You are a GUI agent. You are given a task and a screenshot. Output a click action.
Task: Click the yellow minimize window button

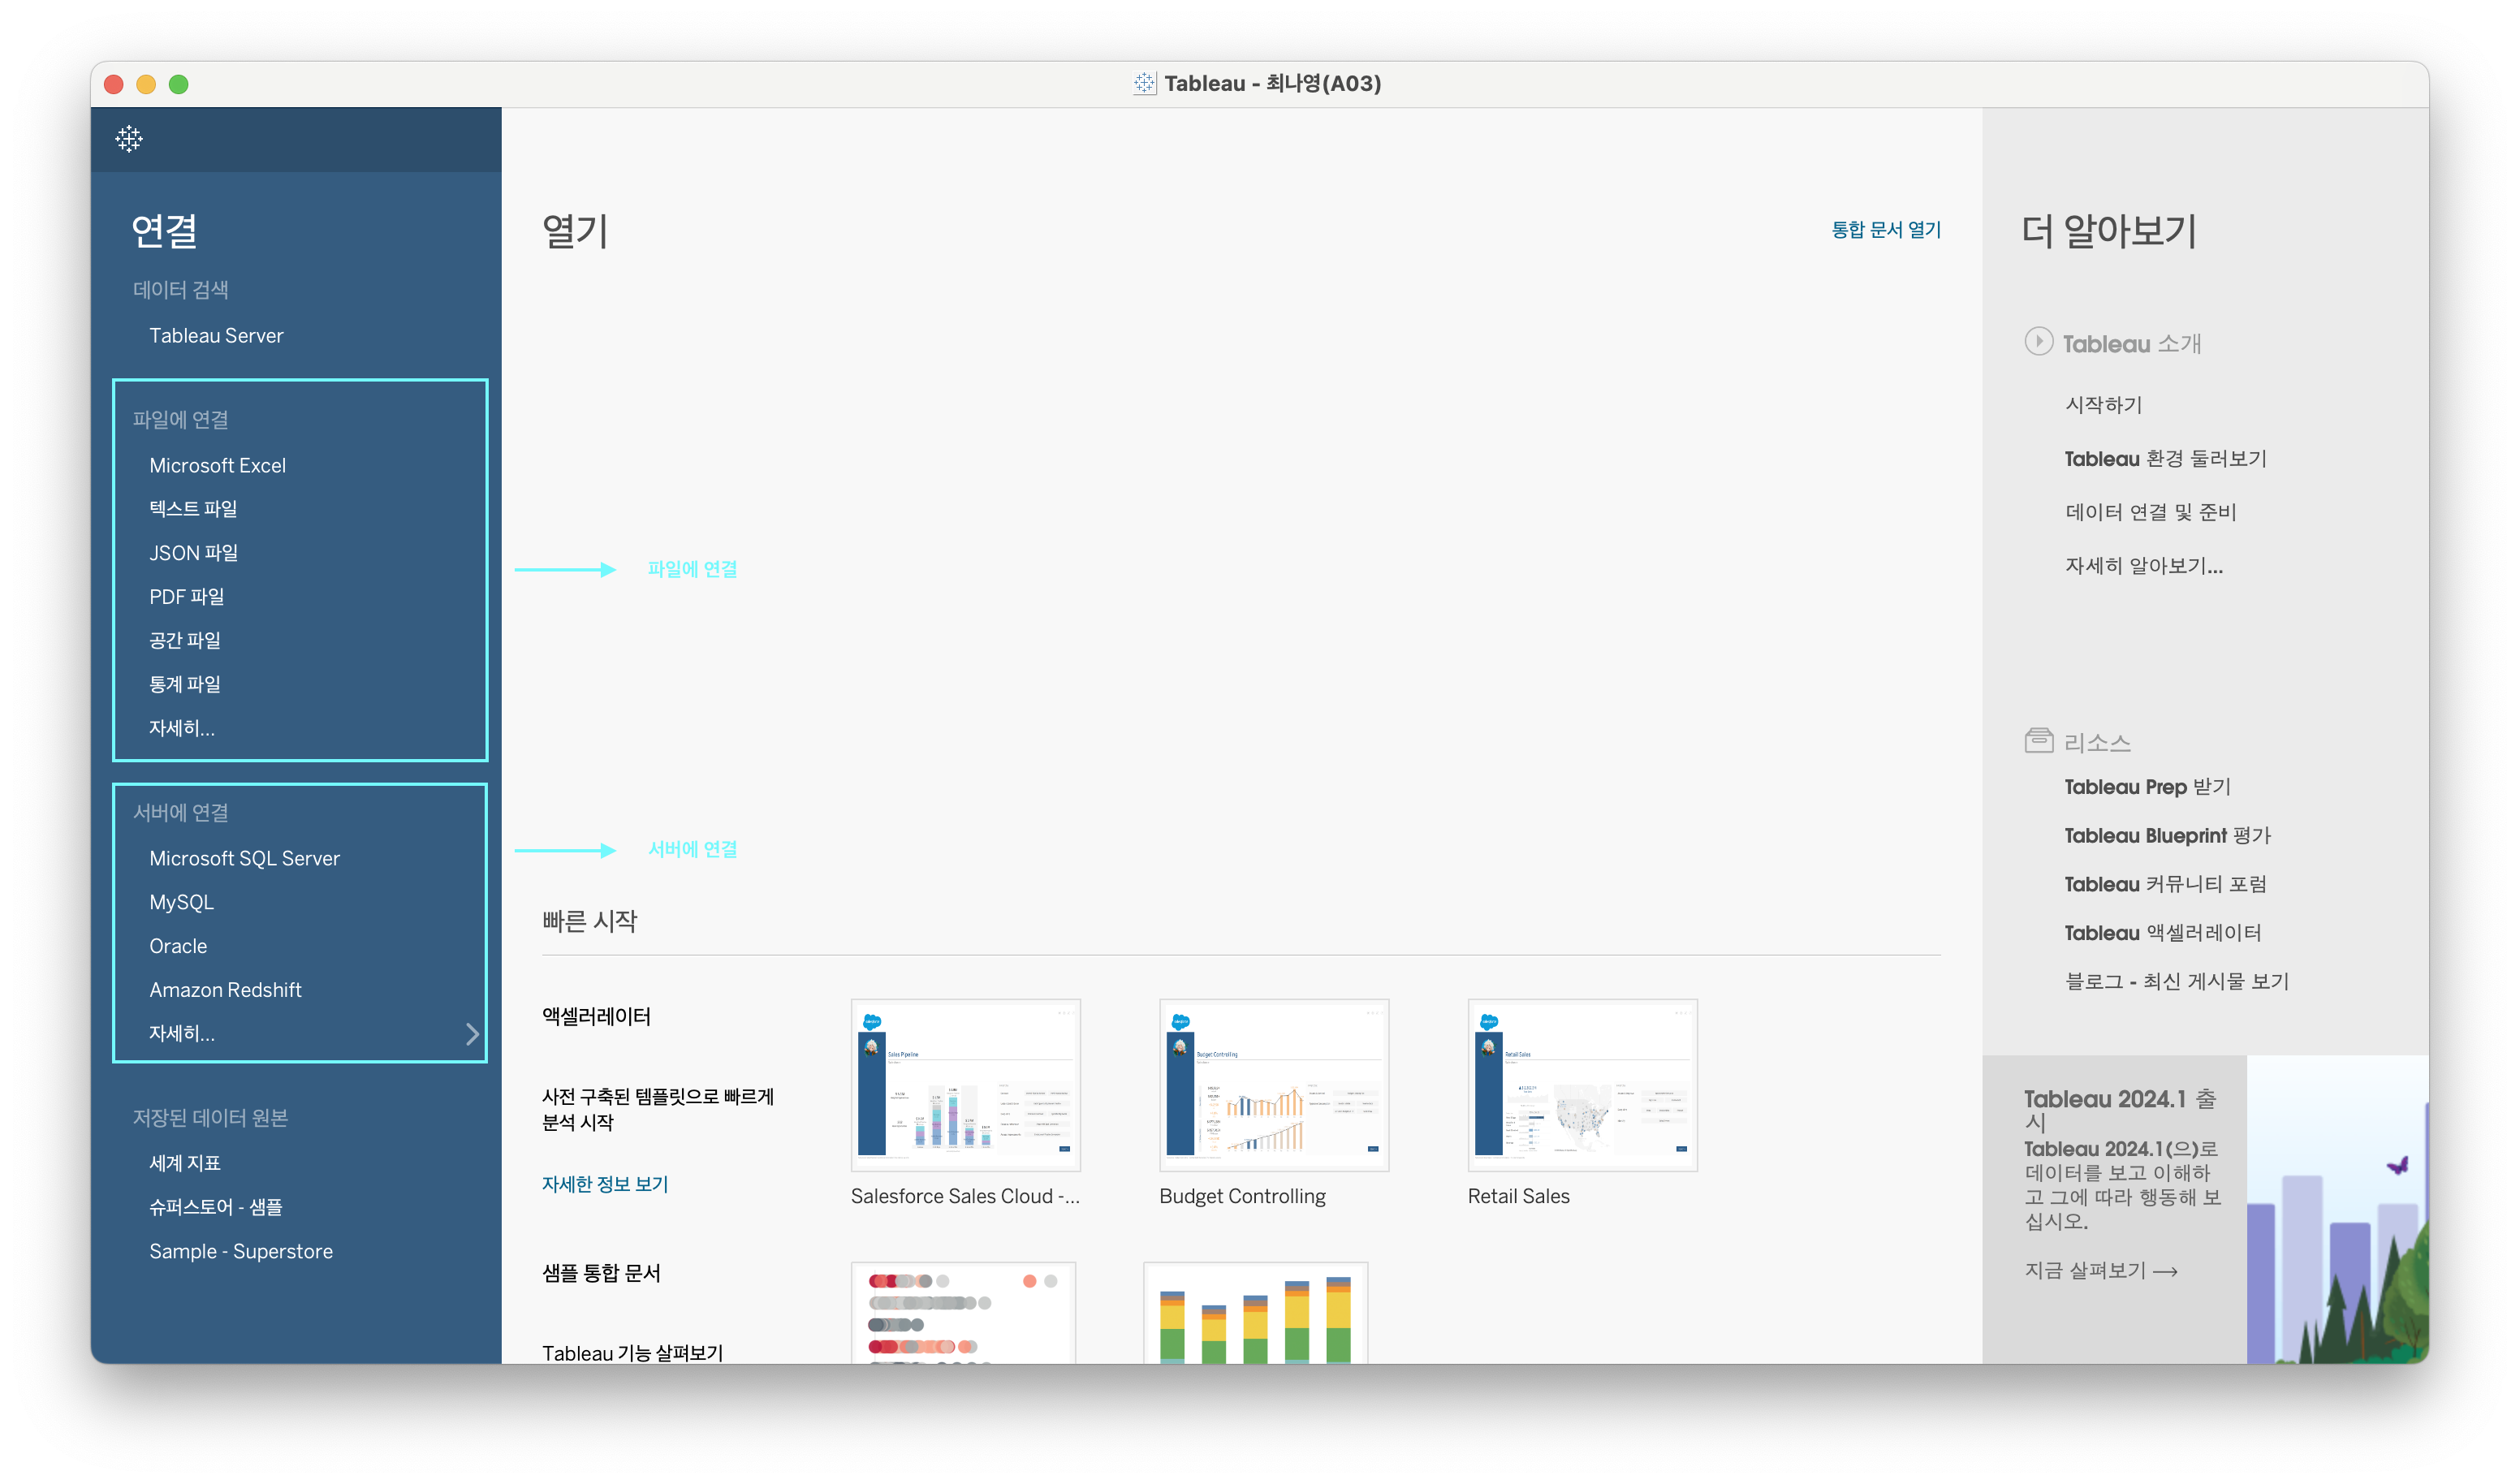[146, 85]
